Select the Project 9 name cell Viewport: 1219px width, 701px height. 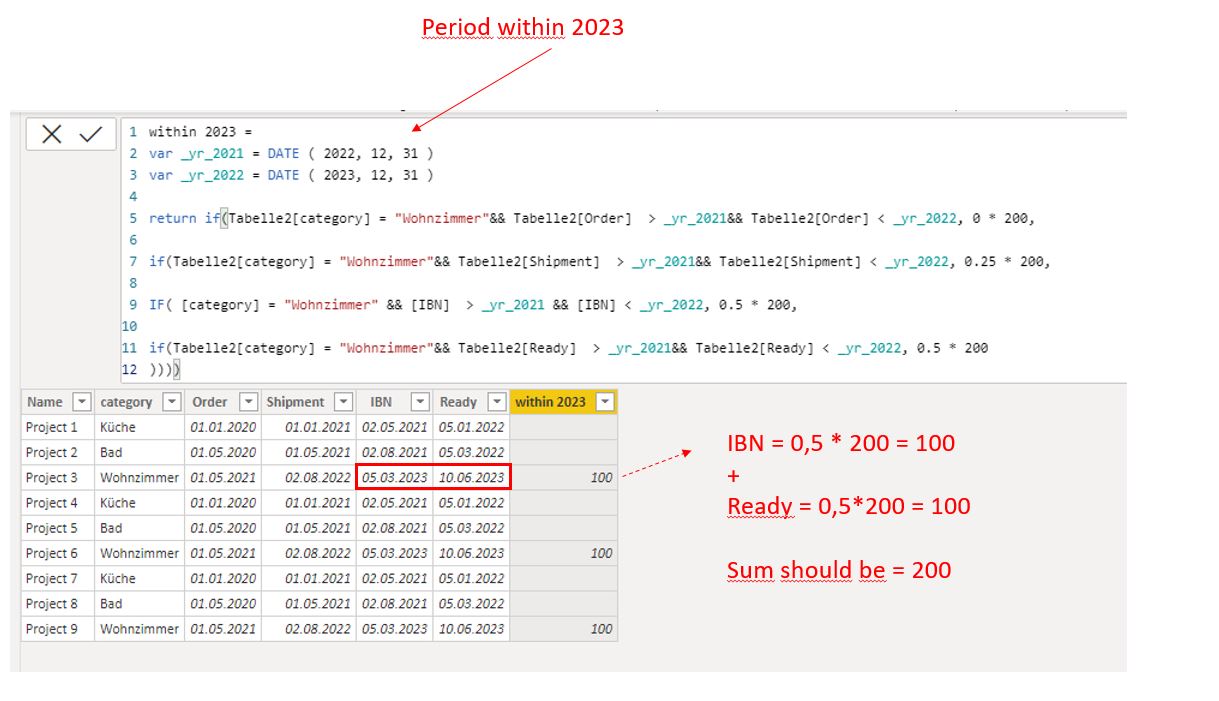(x=58, y=629)
